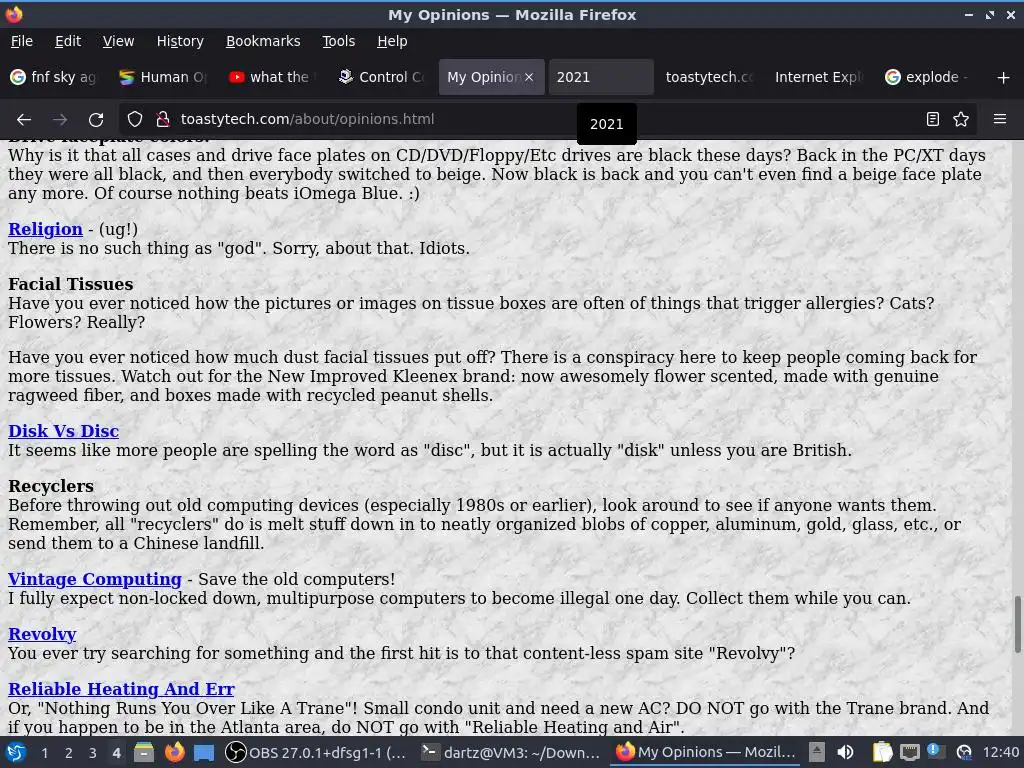
Task: Switch to the dartz@VM3 terminal taskbar window
Action: point(511,752)
